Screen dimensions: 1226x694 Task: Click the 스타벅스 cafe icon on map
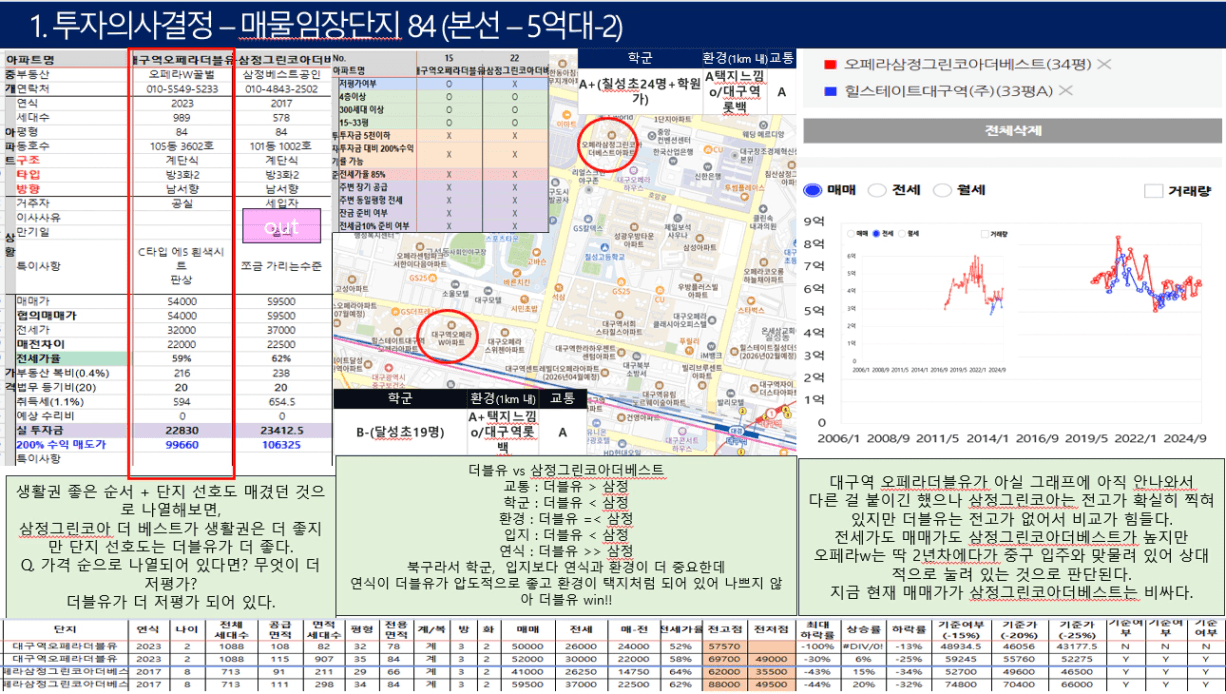click(752, 300)
